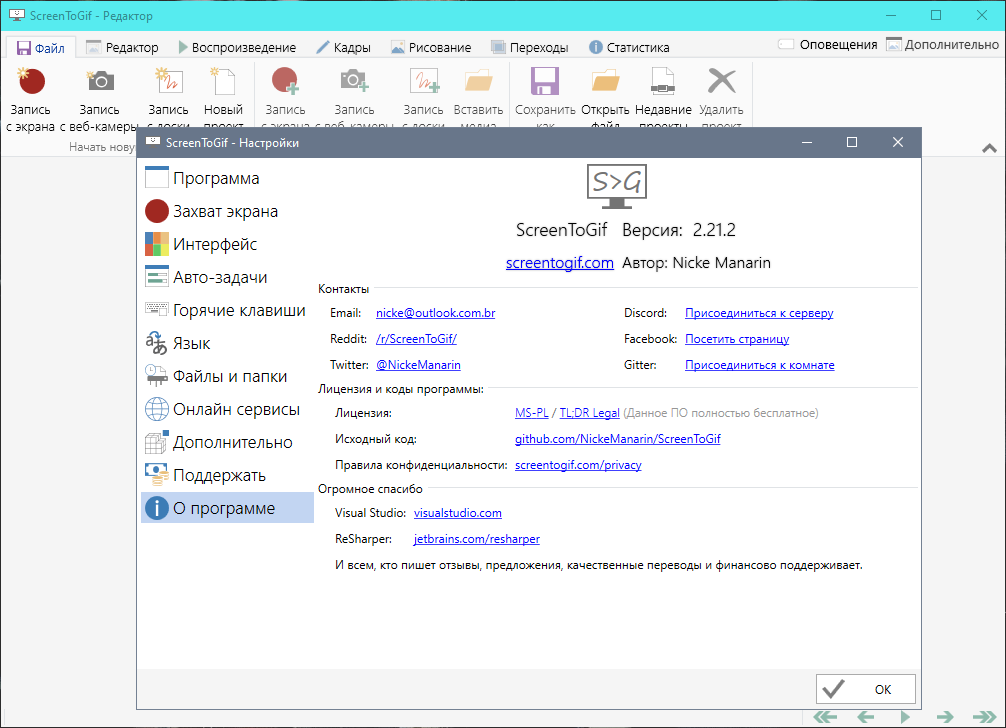Click the Discord join server link
This screenshot has width=1006, height=728.
(x=758, y=313)
